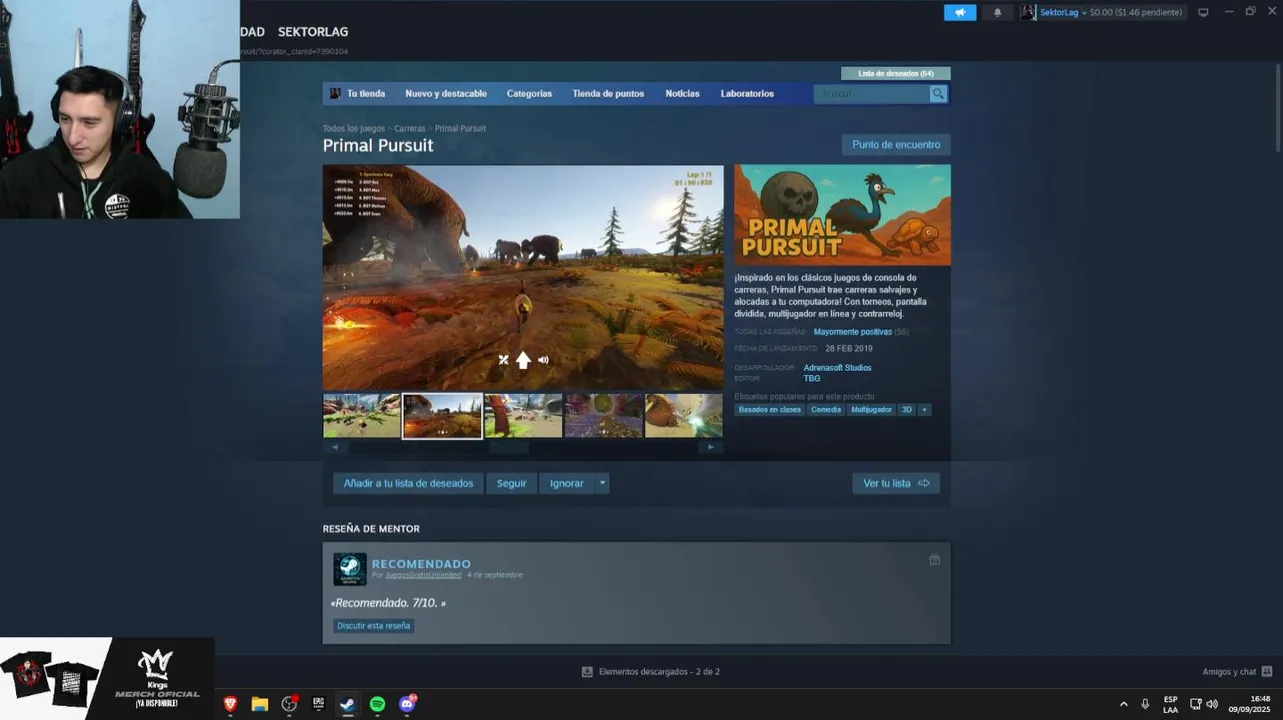Open Discord from the taskbar
Image resolution: width=1283 pixels, height=720 pixels.
click(x=406, y=704)
